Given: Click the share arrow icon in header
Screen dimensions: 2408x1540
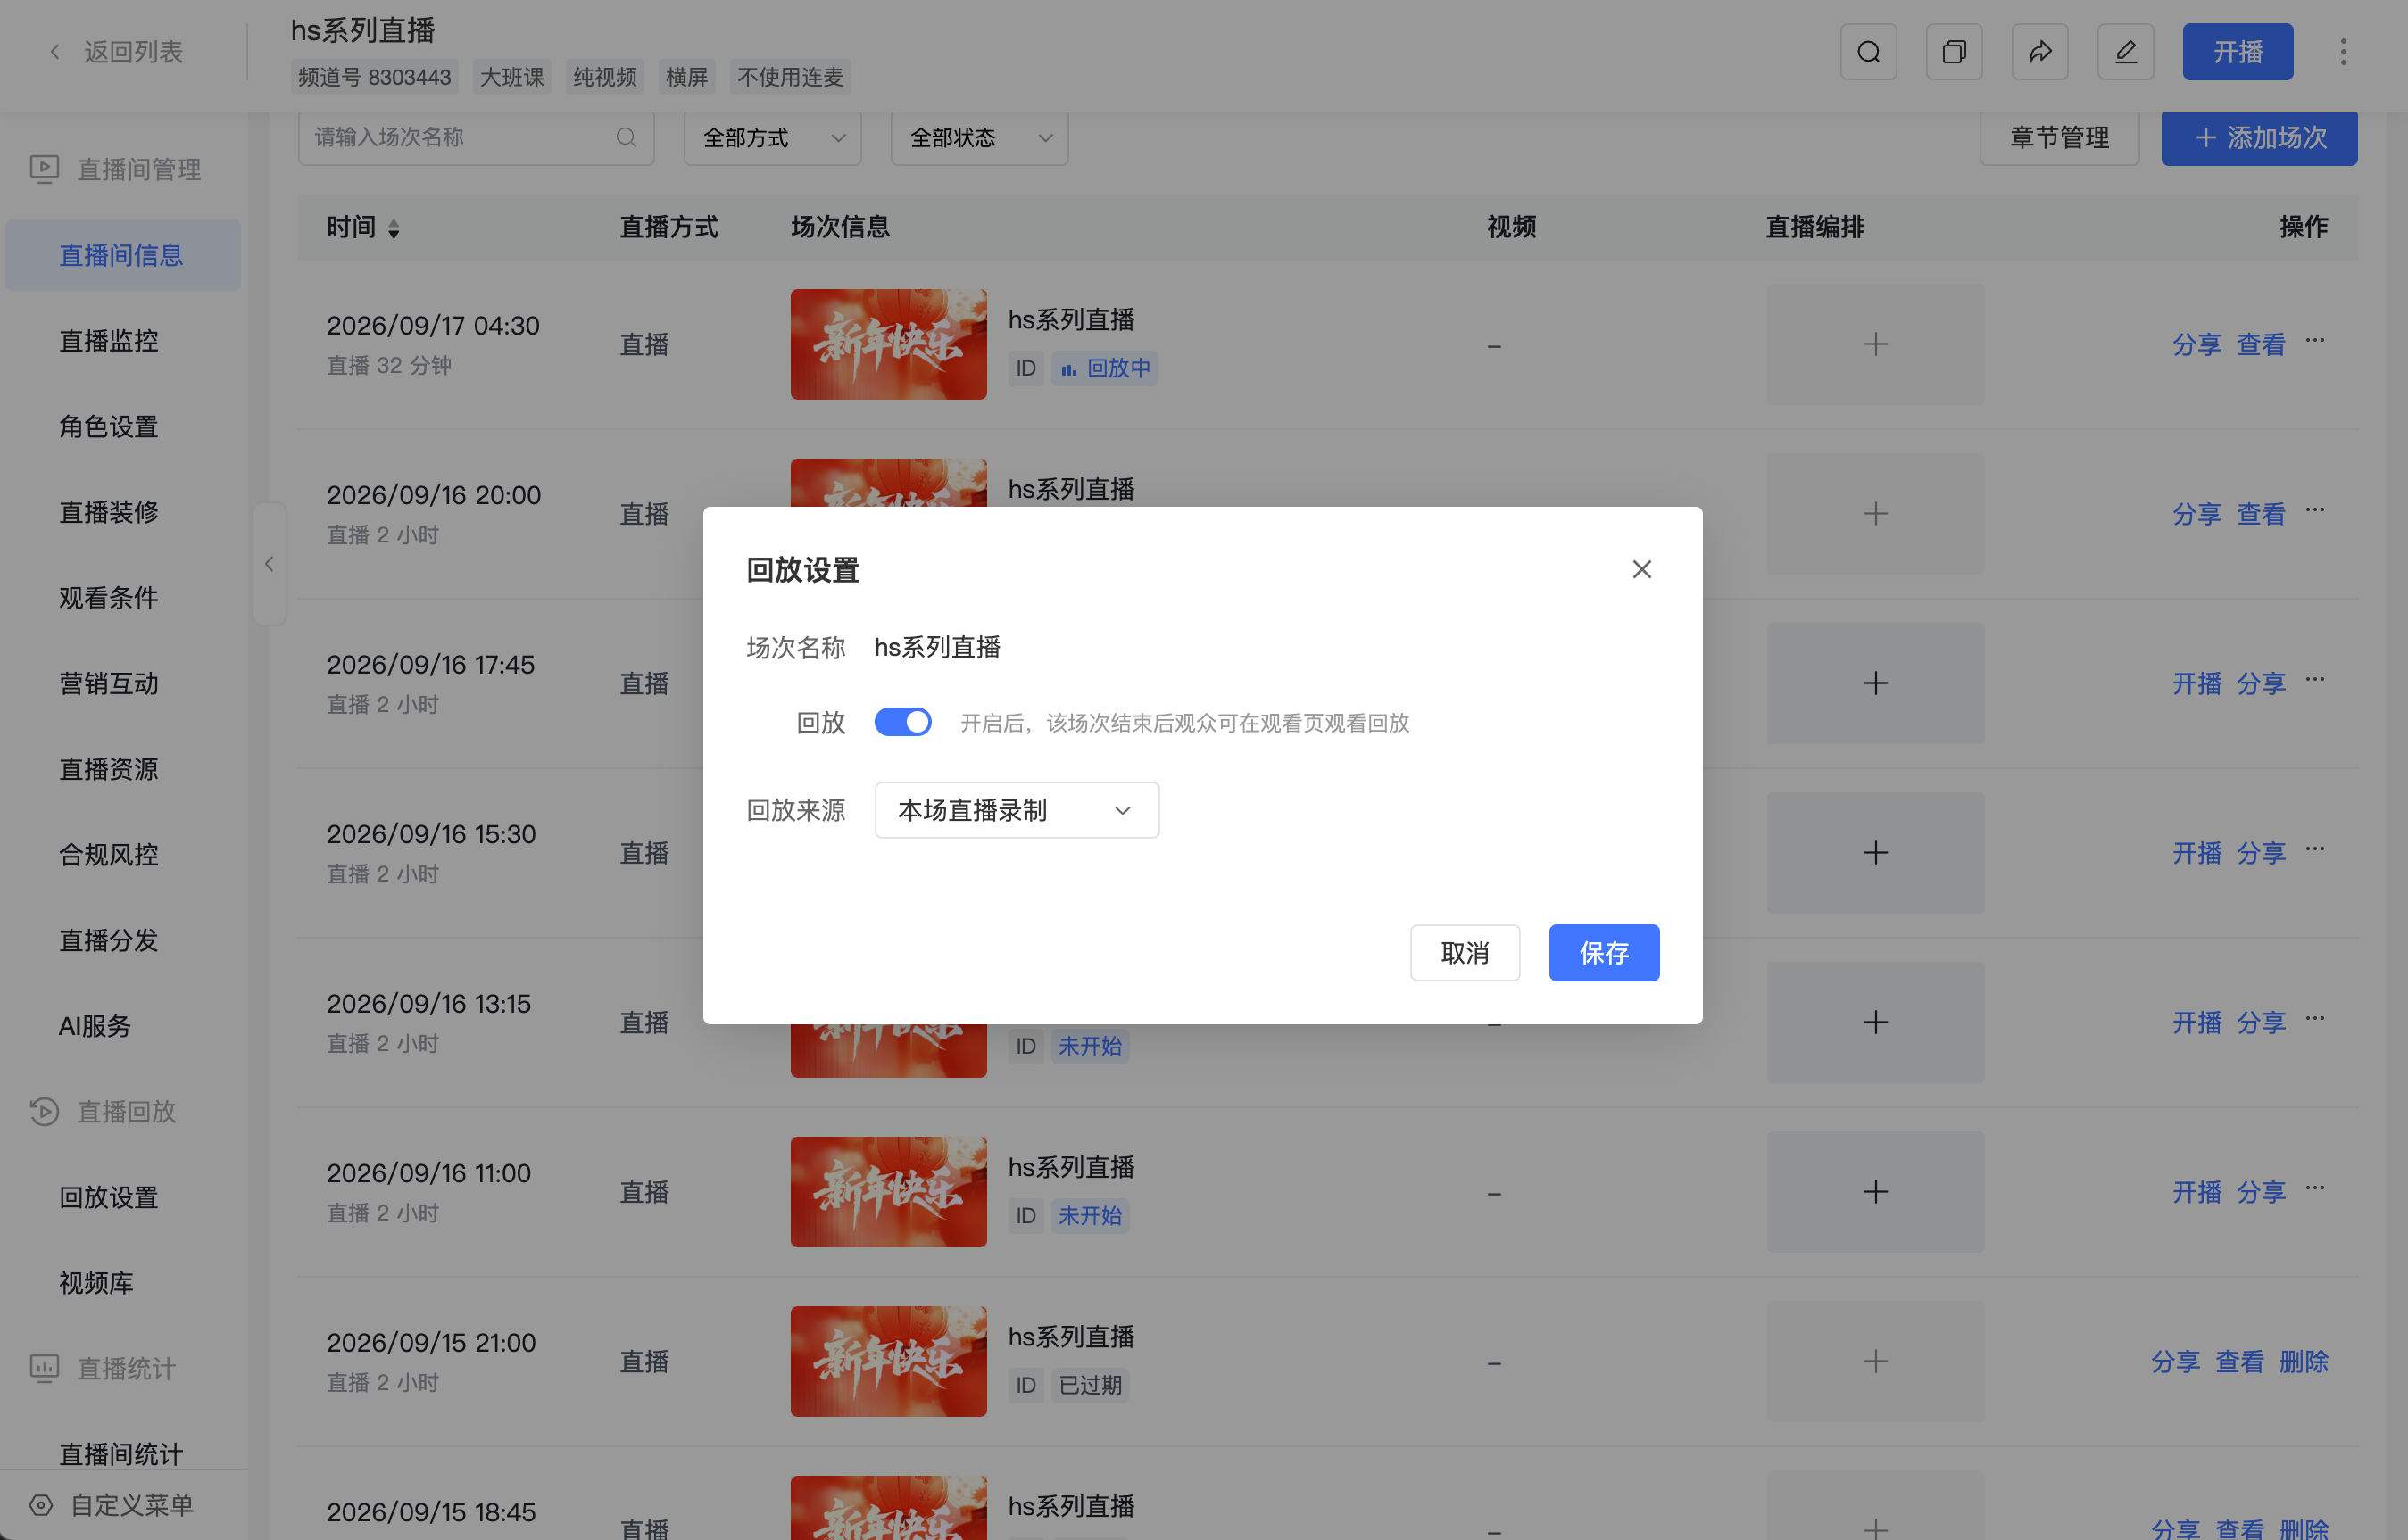Looking at the screenshot, I should [2040, 52].
